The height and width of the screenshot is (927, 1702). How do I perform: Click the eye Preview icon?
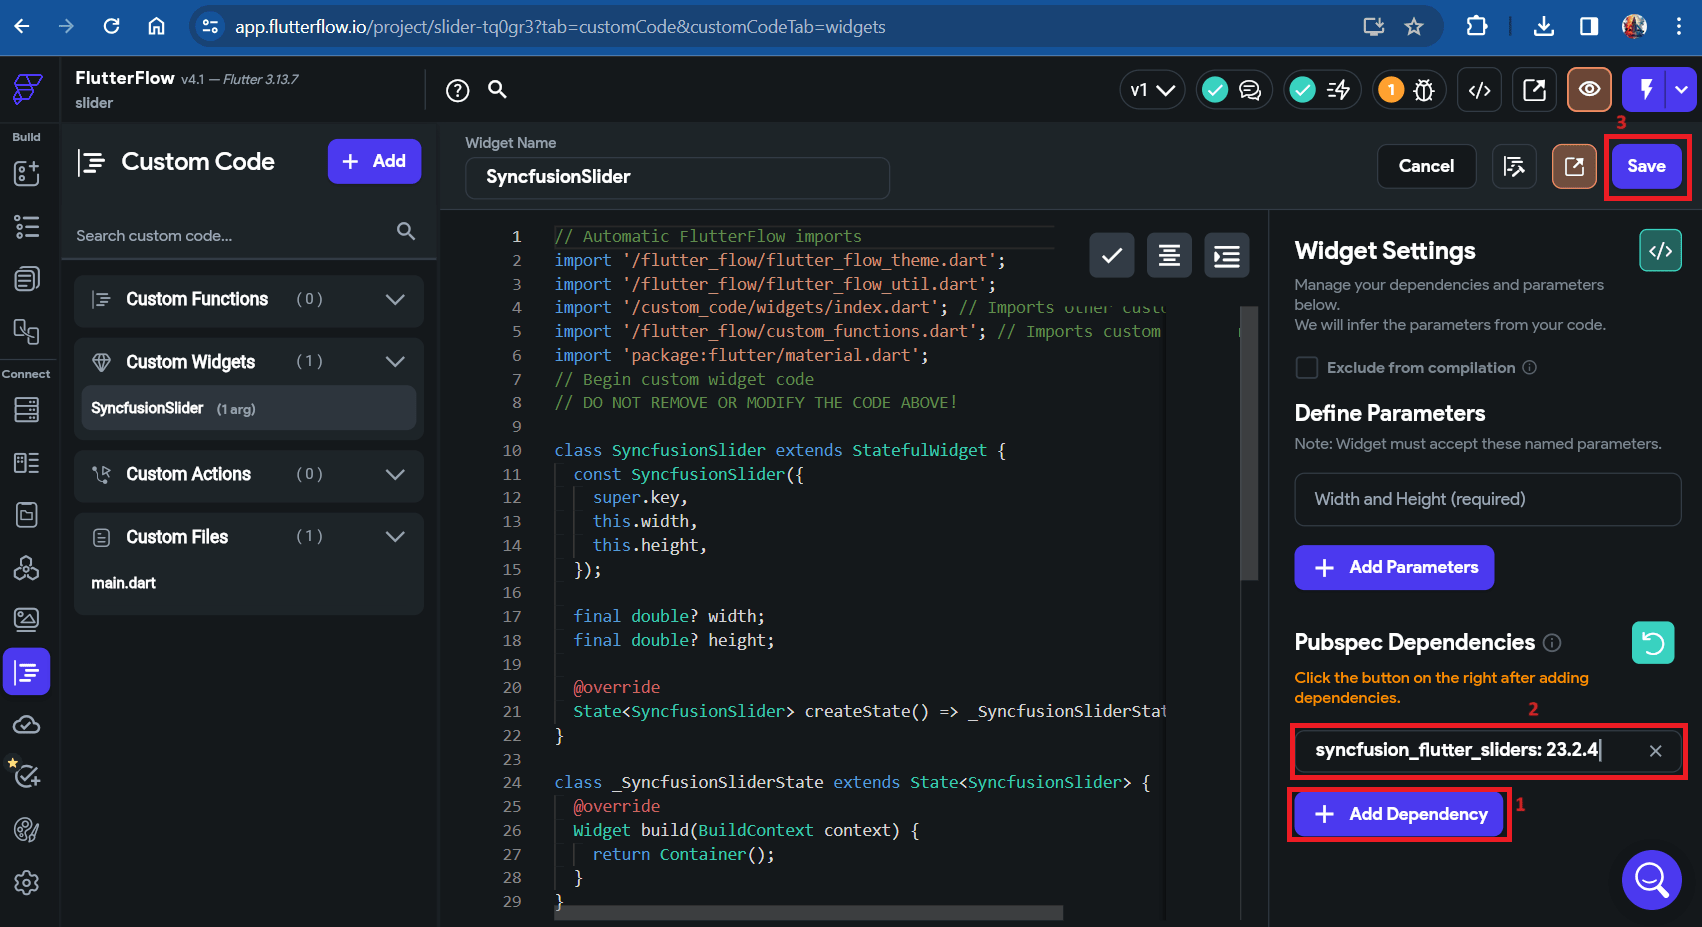click(1589, 90)
